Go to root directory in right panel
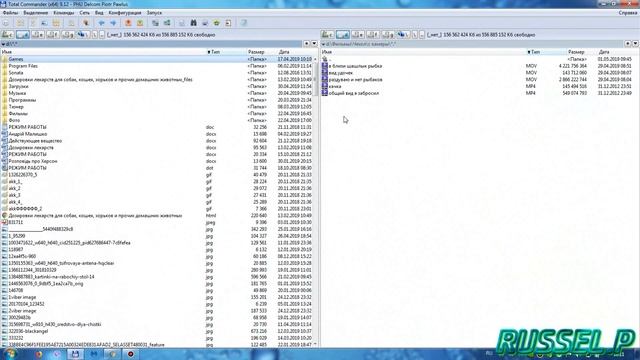The height and width of the screenshot is (360, 640). tap(415, 35)
